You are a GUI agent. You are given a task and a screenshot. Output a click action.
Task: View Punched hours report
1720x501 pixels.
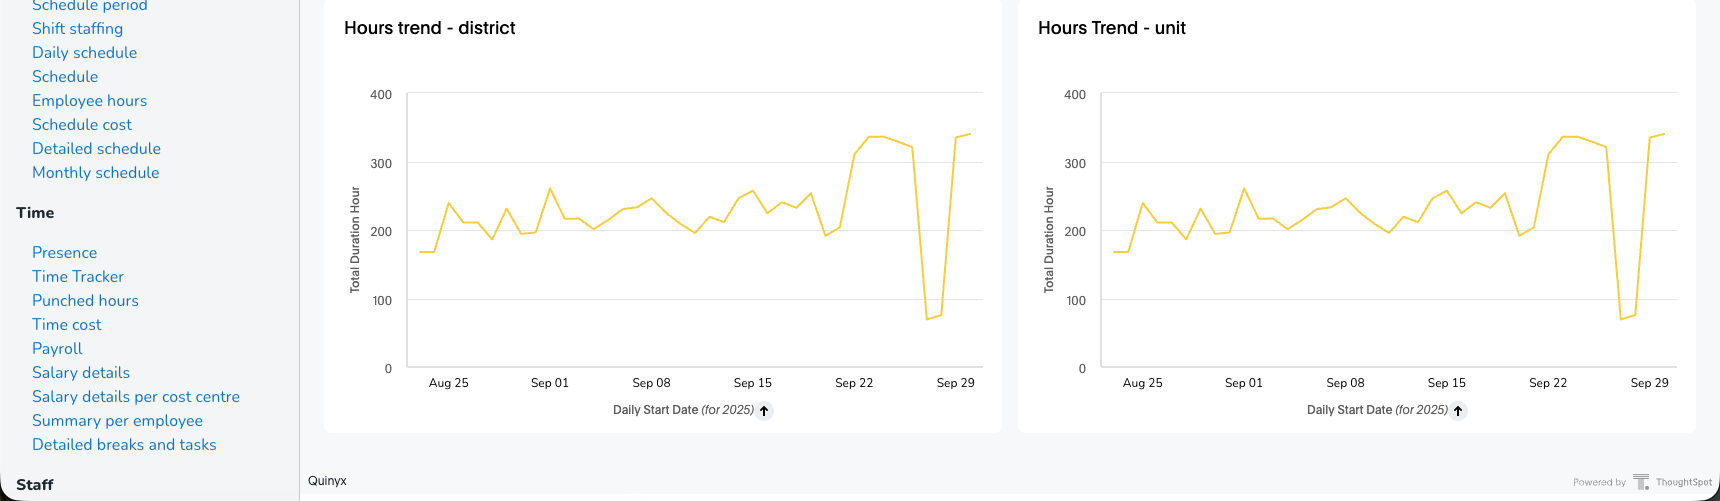tap(85, 301)
